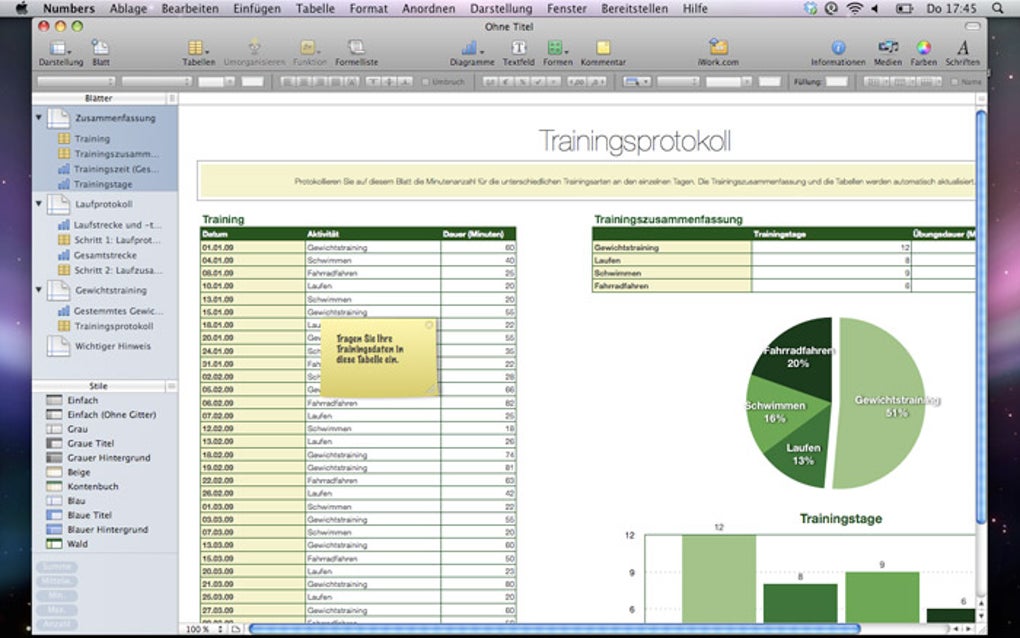Close the yellow comment note
1020x638 pixels.
coord(430,325)
